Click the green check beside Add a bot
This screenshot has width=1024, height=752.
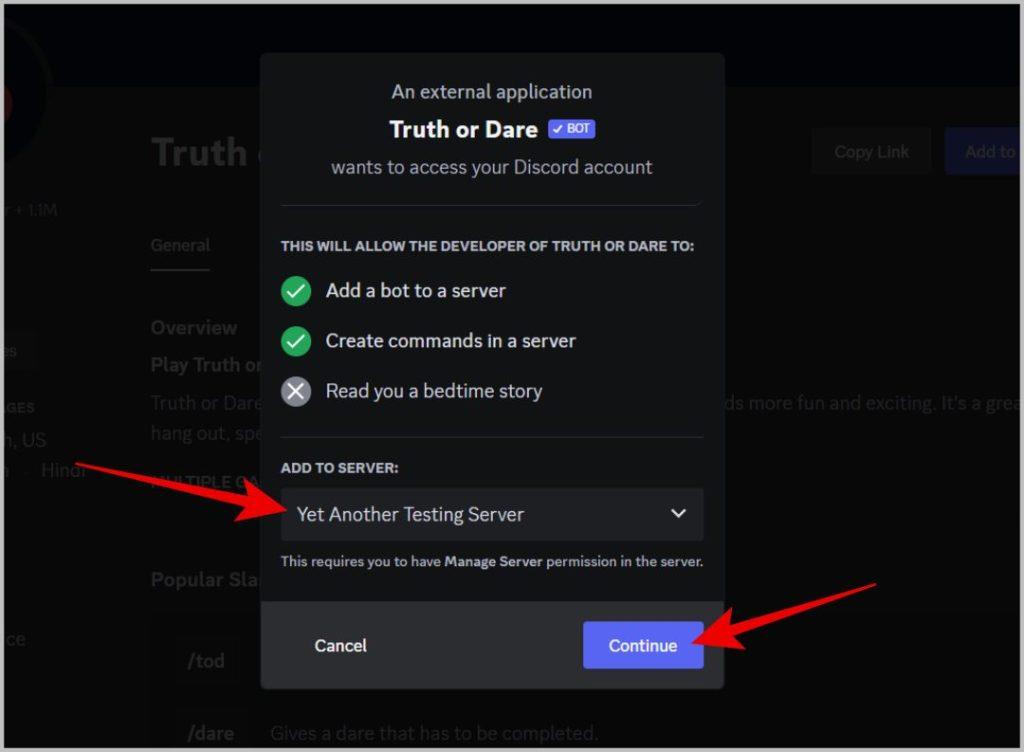pos(296,290)
